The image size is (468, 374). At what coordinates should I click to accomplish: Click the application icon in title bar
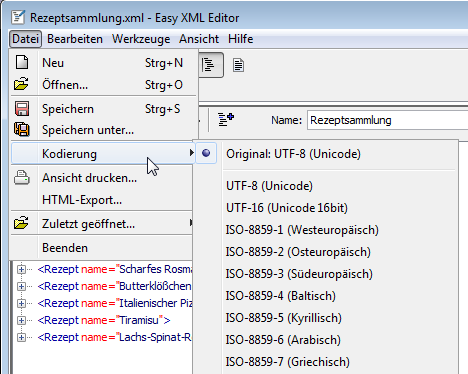point(18,17)
